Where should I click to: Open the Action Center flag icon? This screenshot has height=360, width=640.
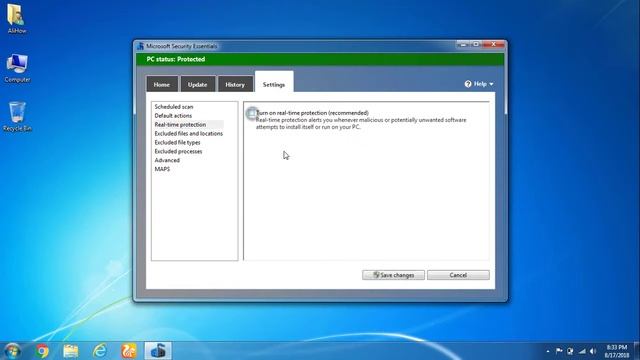[559, 351]
